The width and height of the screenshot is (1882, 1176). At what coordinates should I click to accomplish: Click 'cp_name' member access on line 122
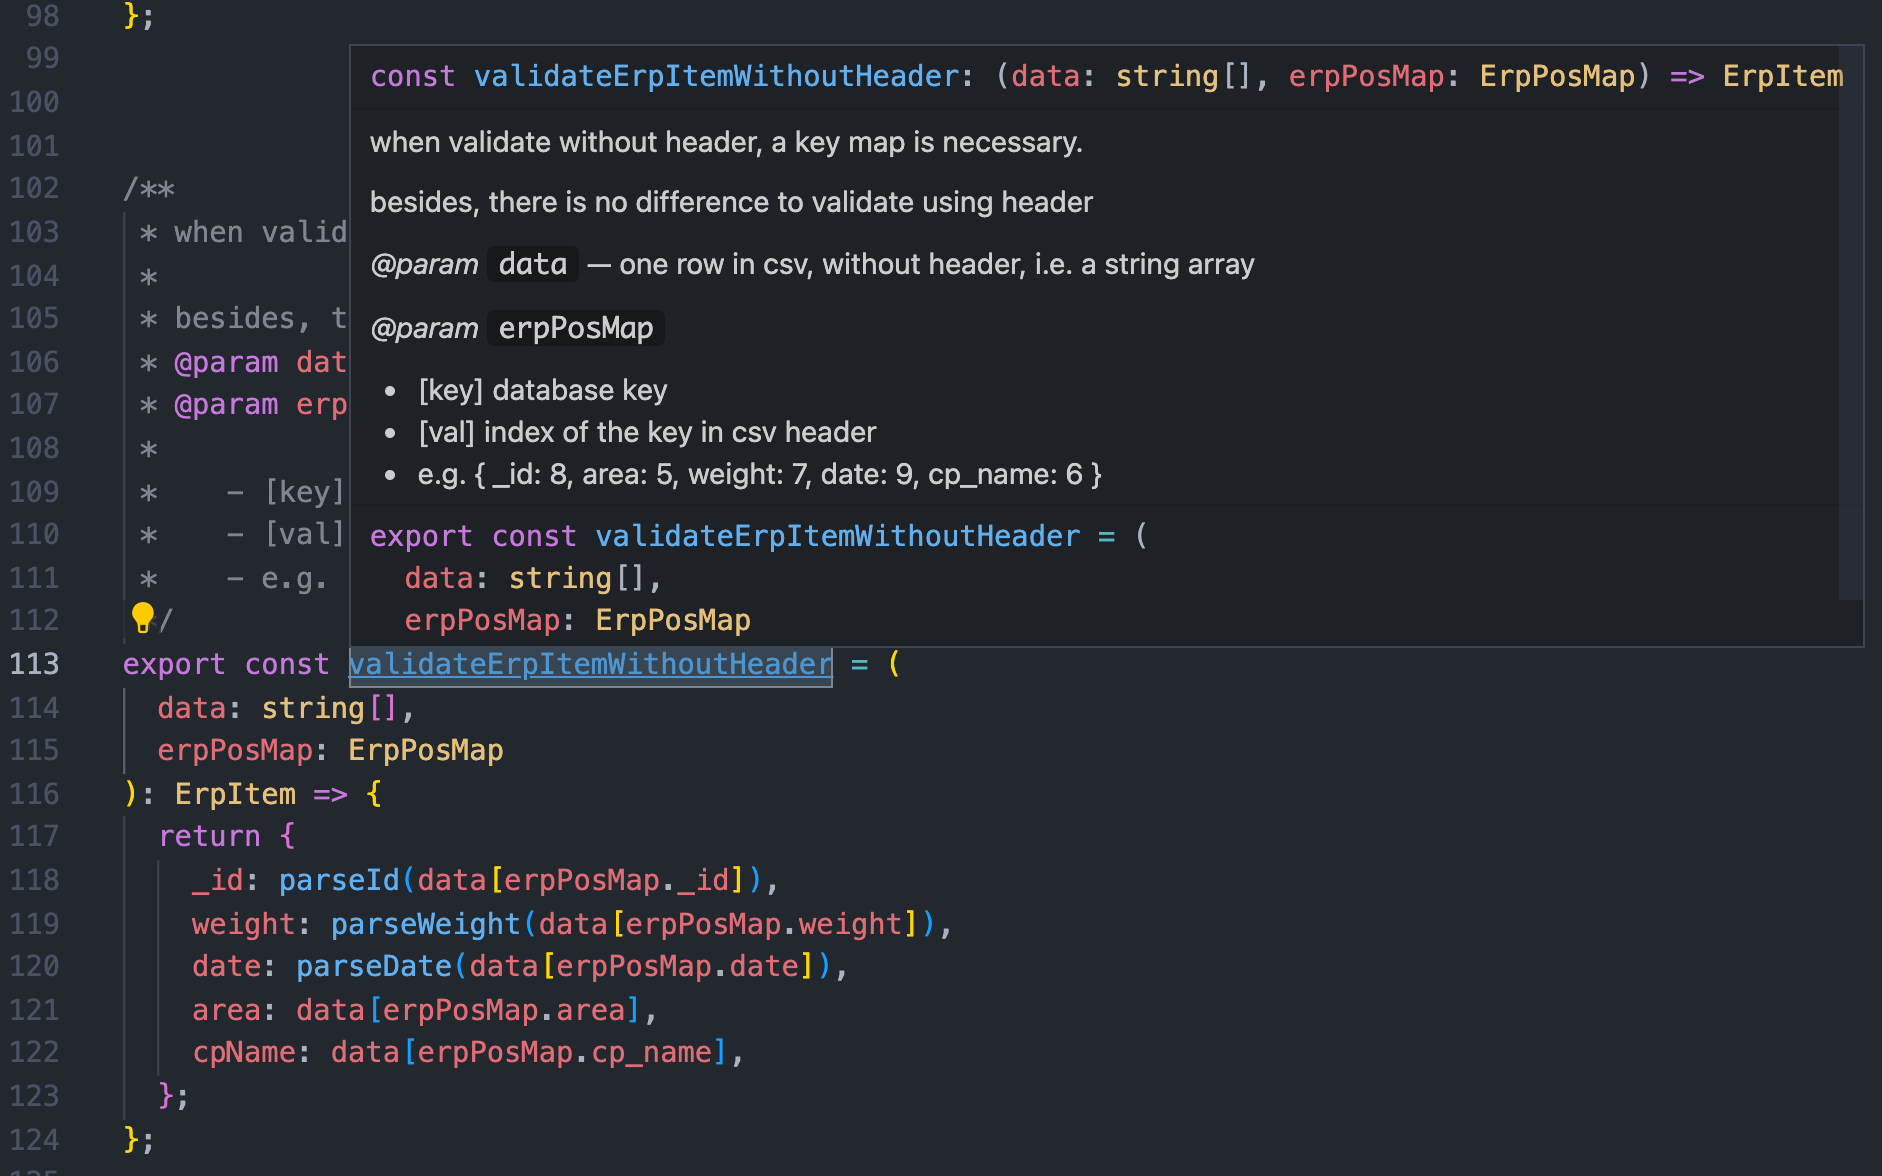(x=652, y=1052)
